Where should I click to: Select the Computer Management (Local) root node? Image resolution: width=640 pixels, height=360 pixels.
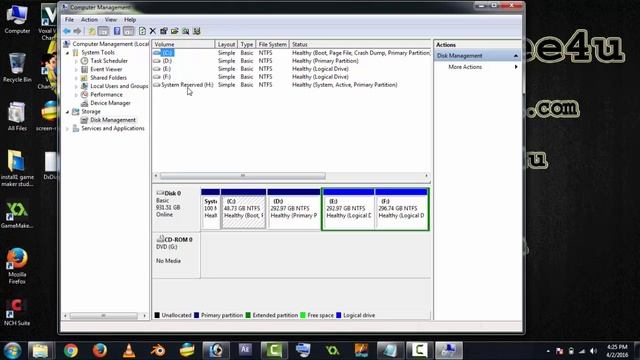pos(111,44)
